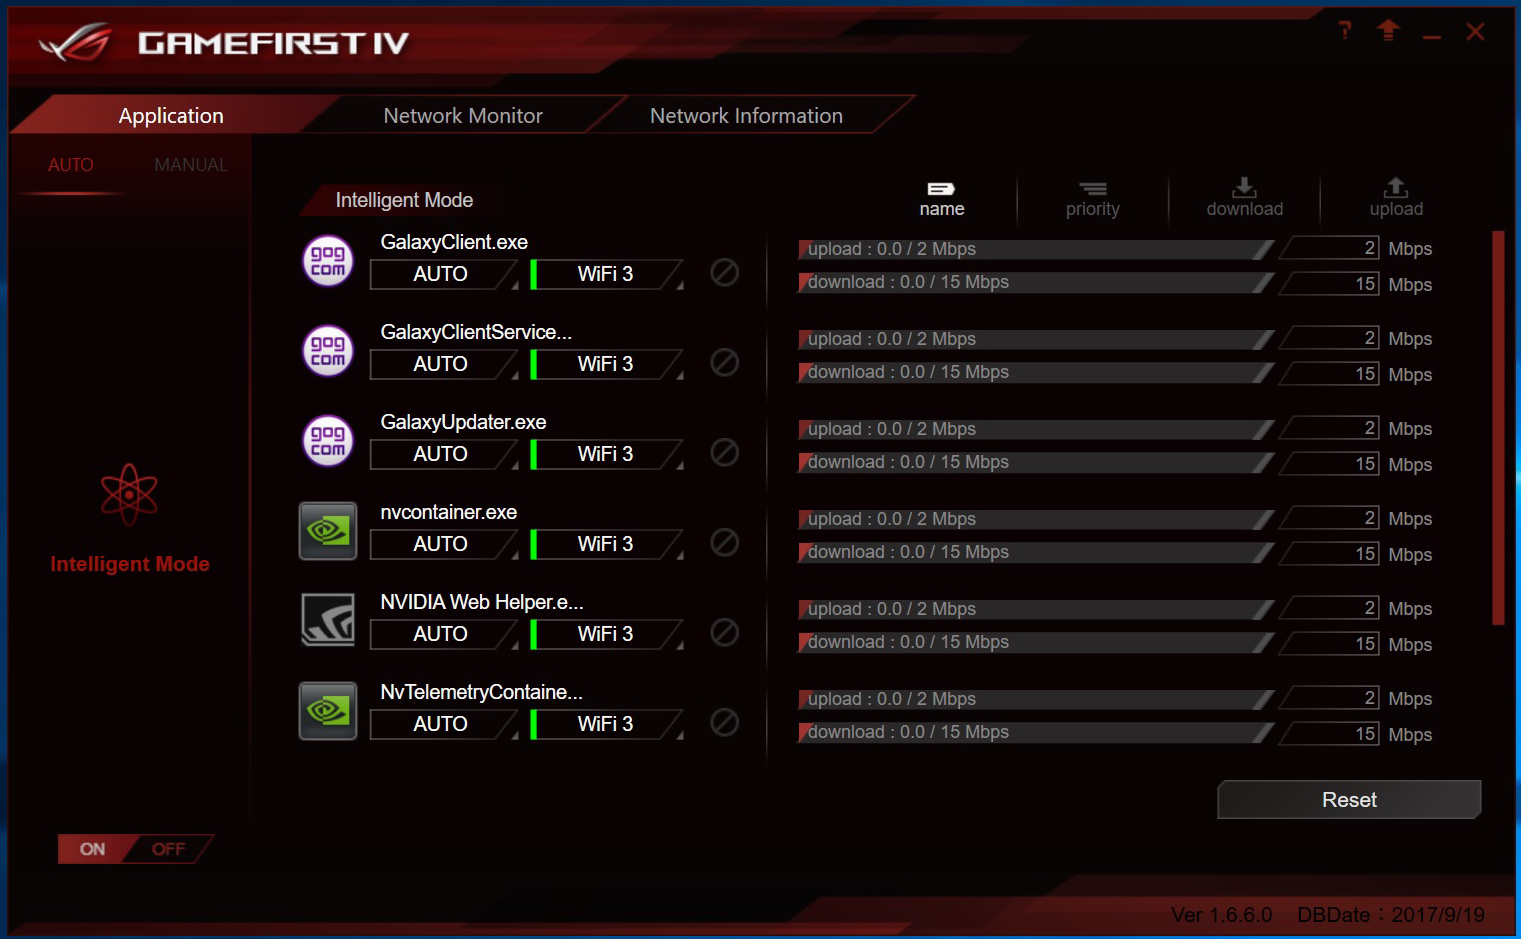This screenshot has width=1521, height=939.
Task: Open the WiFi 3 adapter dropdown for nvcontainer.exe
Action: pyautogui.click(x=607, y=544)
